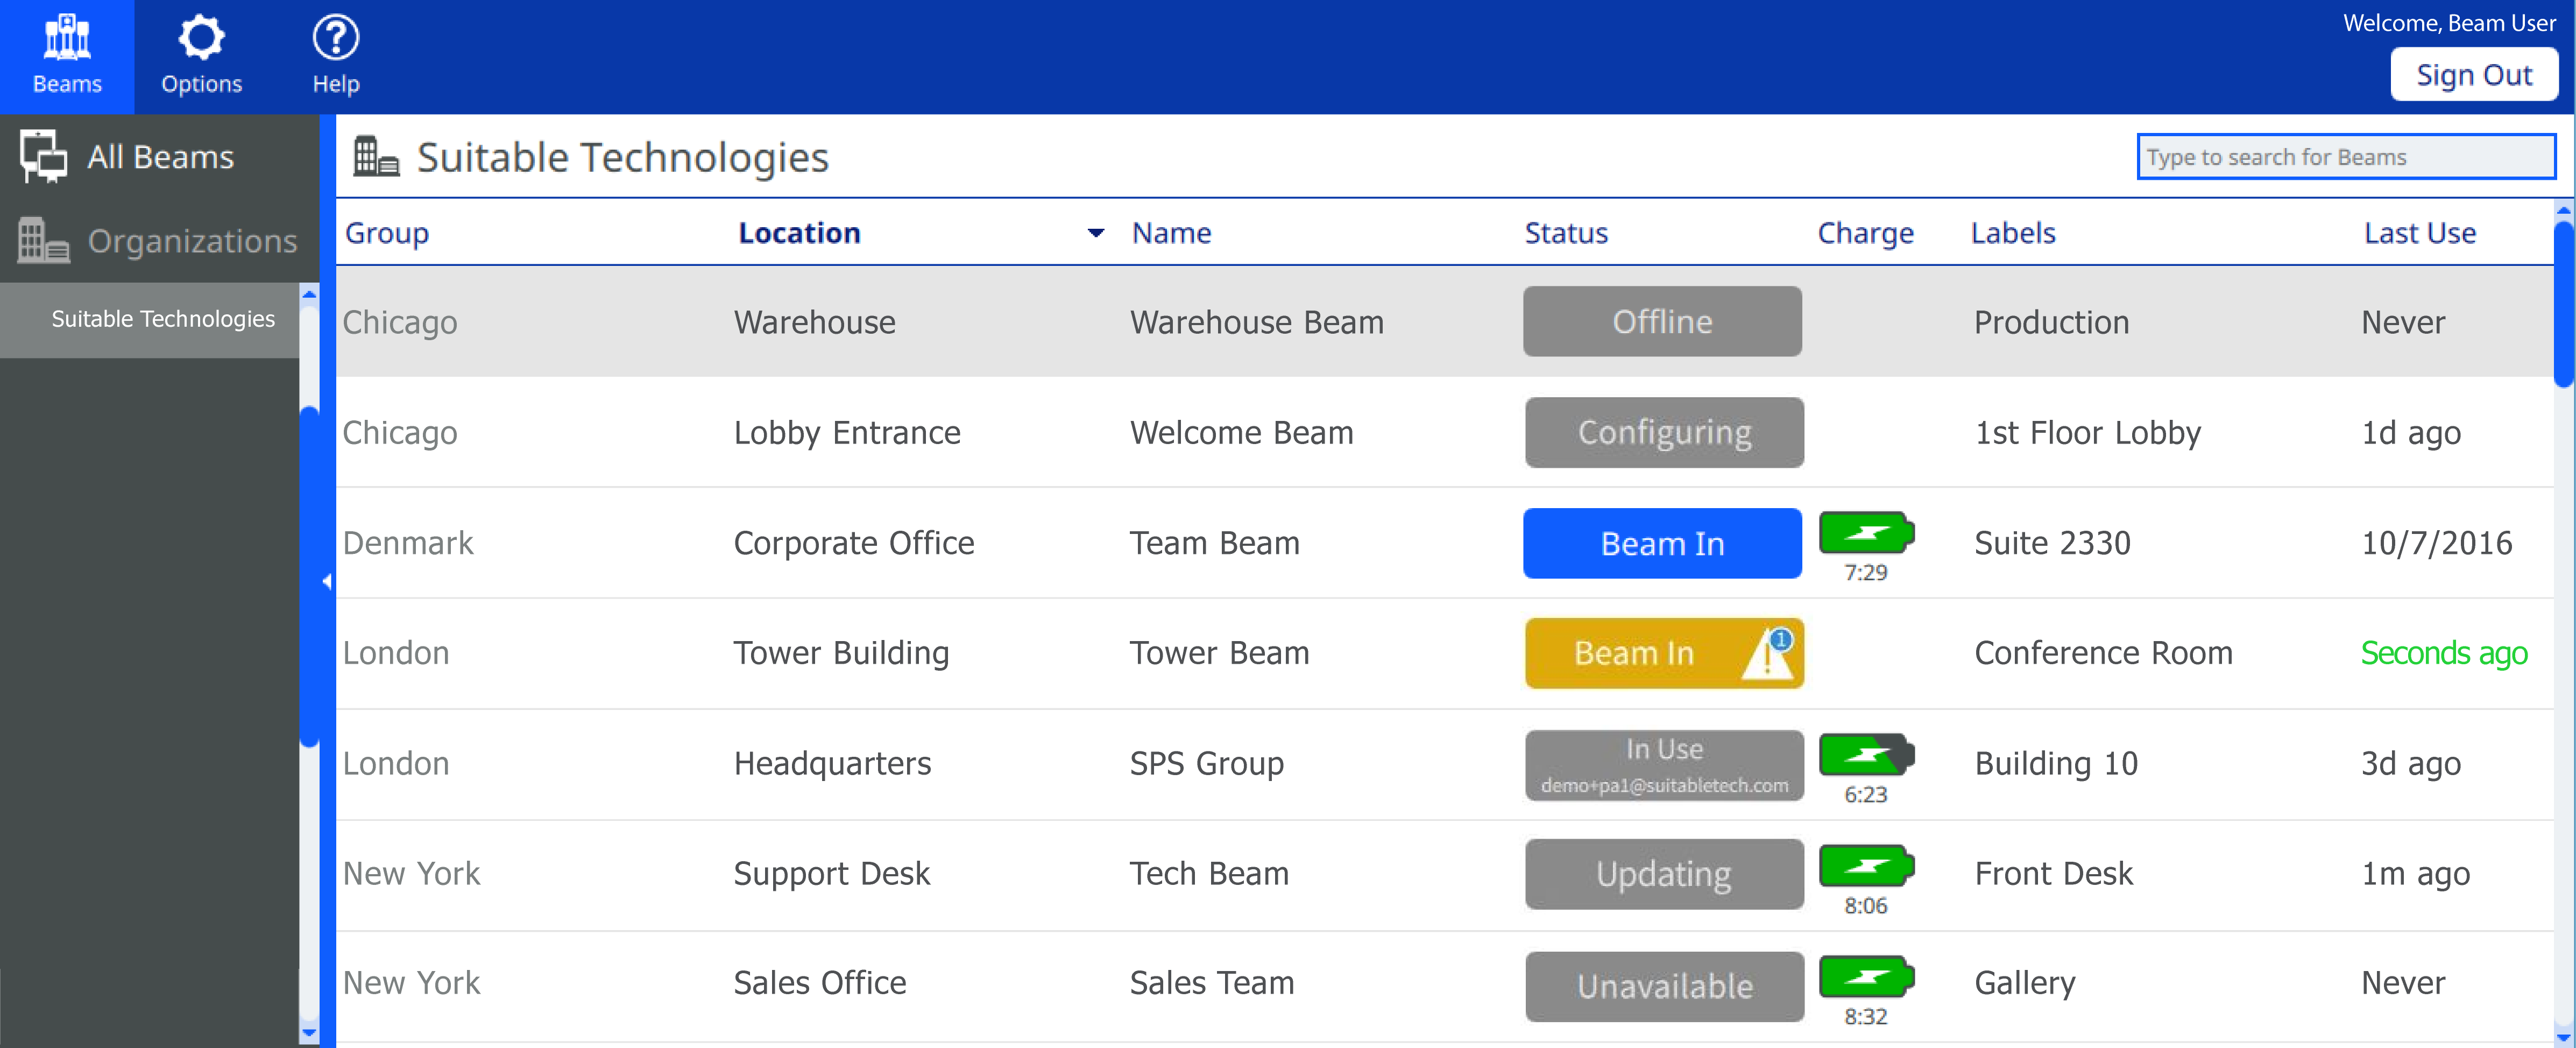Click Sales Team battery charge icon
The image size is (2576, 1048).
(1865, 976)
